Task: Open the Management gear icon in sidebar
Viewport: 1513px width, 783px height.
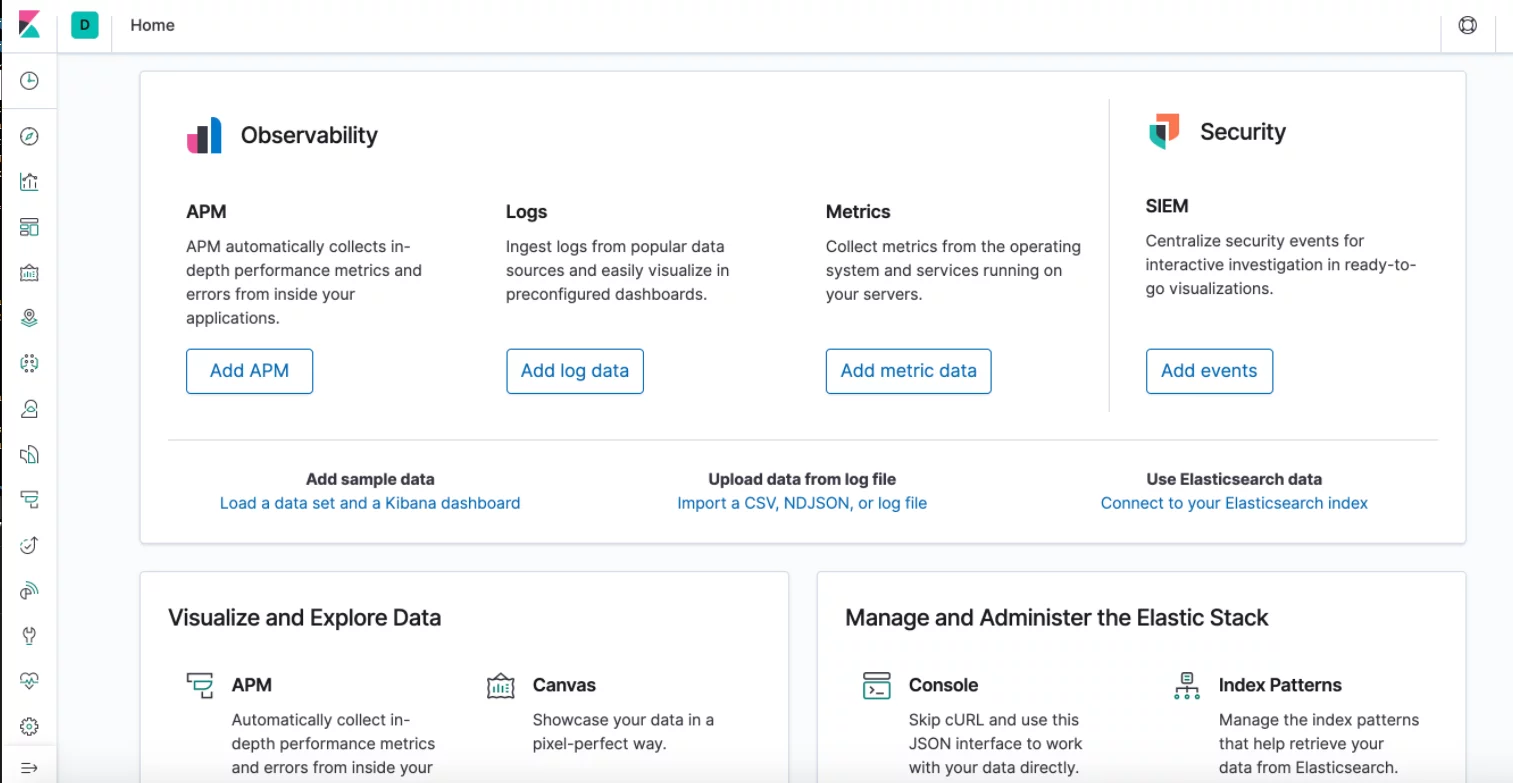Action: pos(29,726)
